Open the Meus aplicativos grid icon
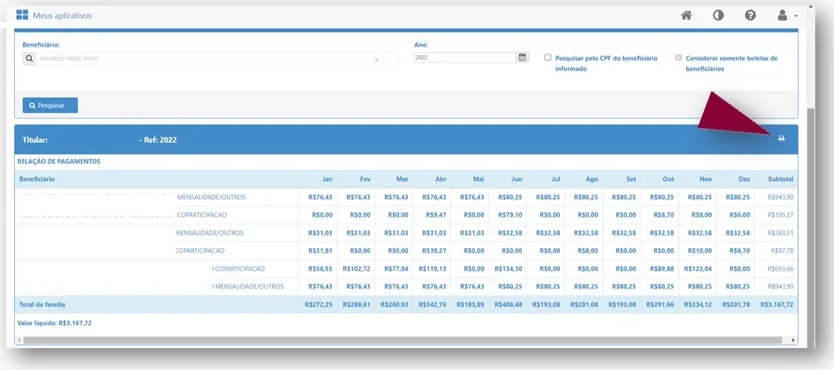The image size is (834, 370). click(x=22, y=15)
